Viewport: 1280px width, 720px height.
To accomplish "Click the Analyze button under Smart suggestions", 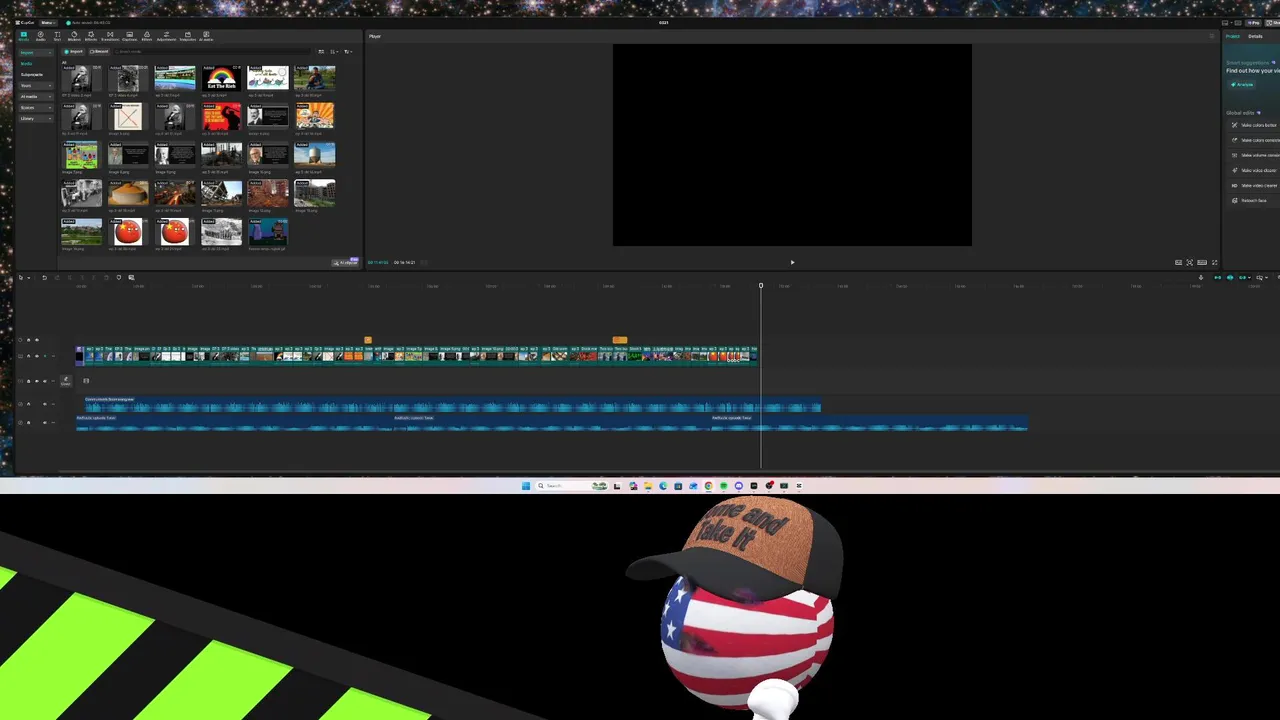I will click(x=1242, y=85).
